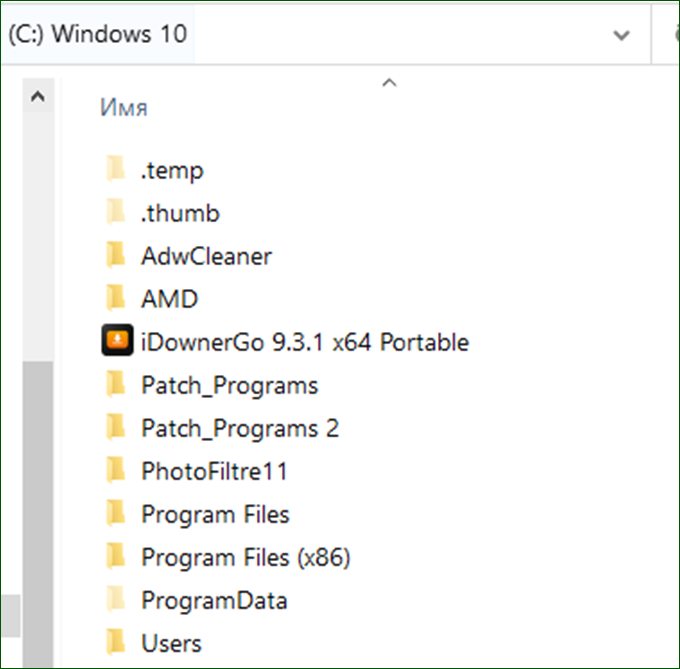Select the Patch_Programs folder icon
680x669 pixels.
[x=116, y=383]
